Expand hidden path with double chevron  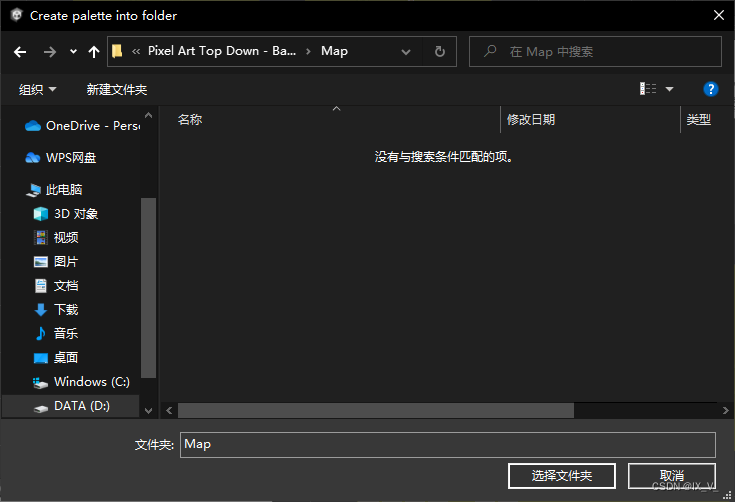point(136,52)
